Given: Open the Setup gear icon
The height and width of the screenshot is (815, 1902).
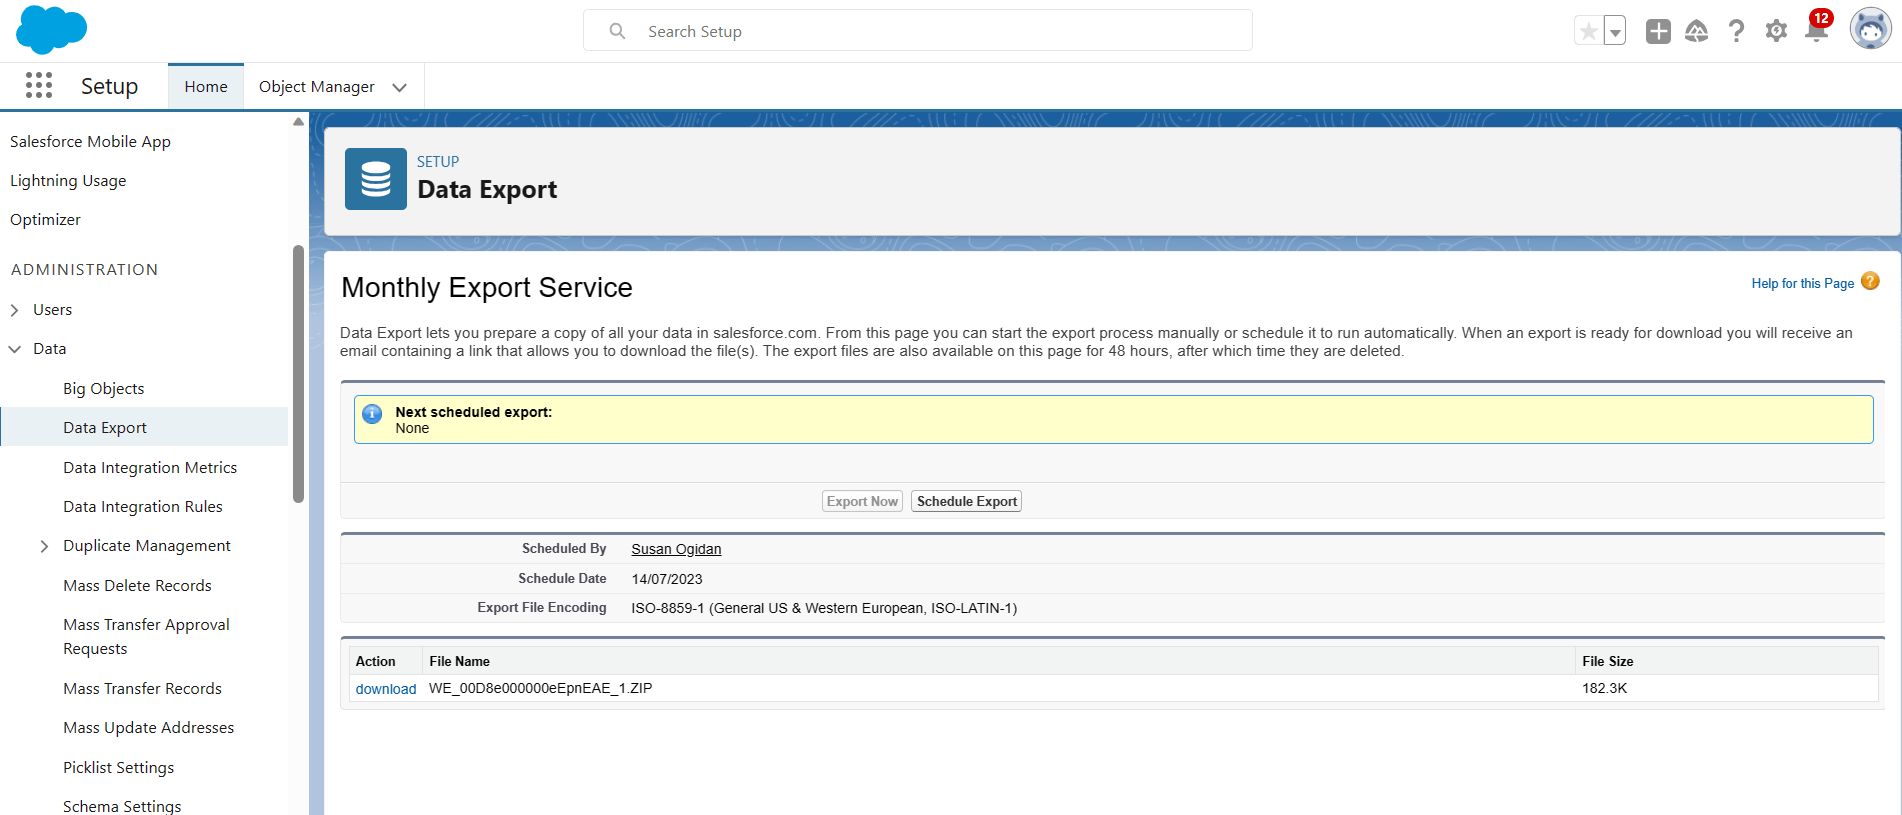Looking at the screenshot, I should [1776, 31].
